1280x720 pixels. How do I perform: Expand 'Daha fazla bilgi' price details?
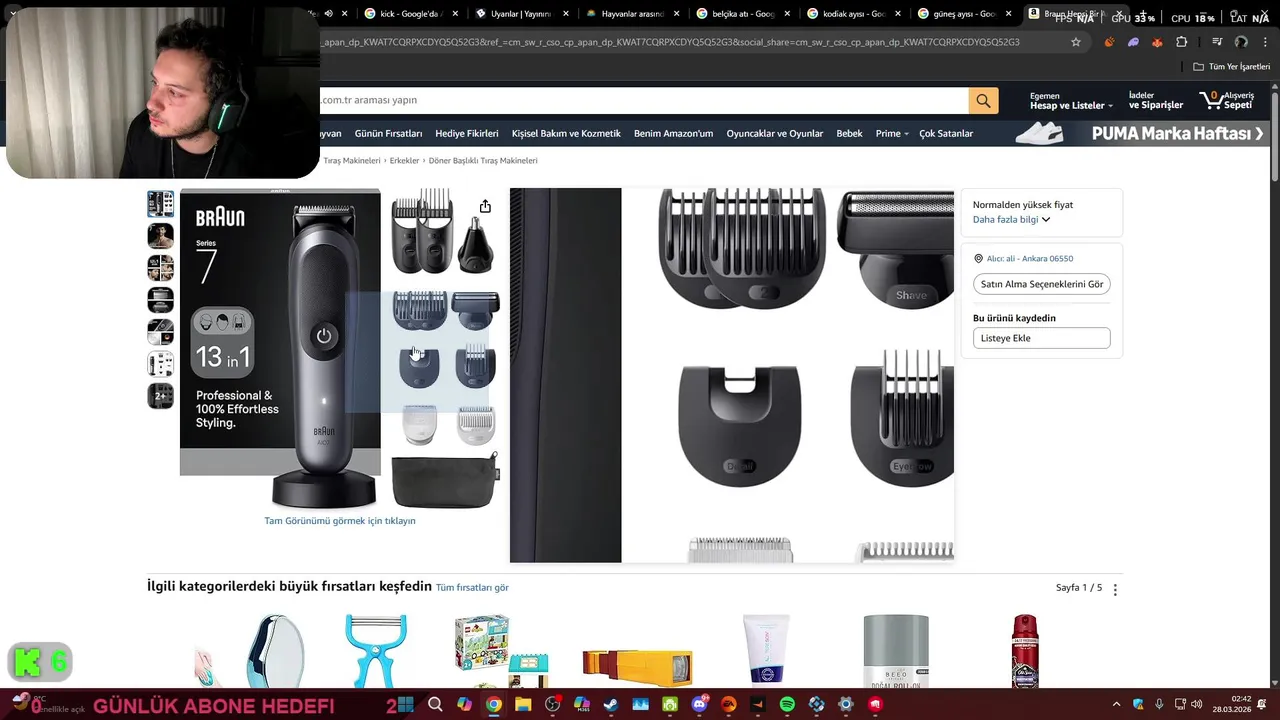click(1011, 220)
